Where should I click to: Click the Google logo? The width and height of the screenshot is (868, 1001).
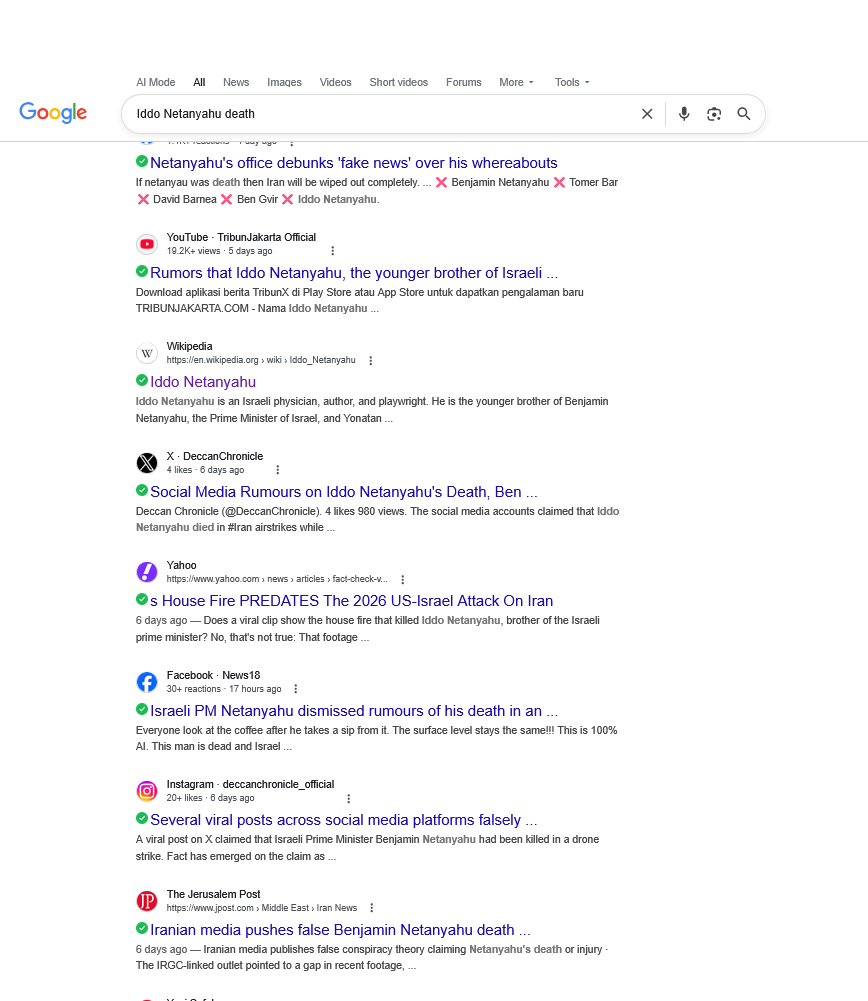pyautogui.click(x=53, y=113)
